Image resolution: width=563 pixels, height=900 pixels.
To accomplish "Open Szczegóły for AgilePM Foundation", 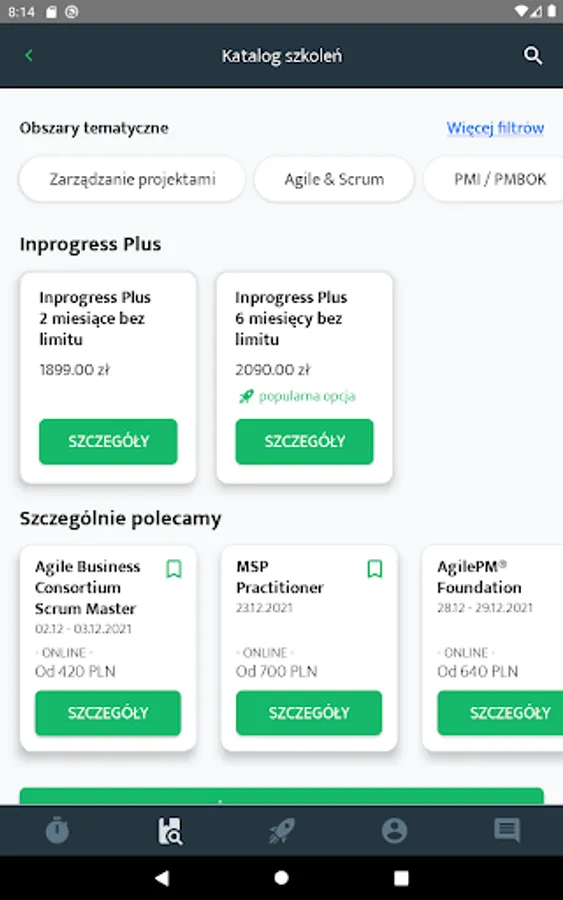I will click(500, 713).
